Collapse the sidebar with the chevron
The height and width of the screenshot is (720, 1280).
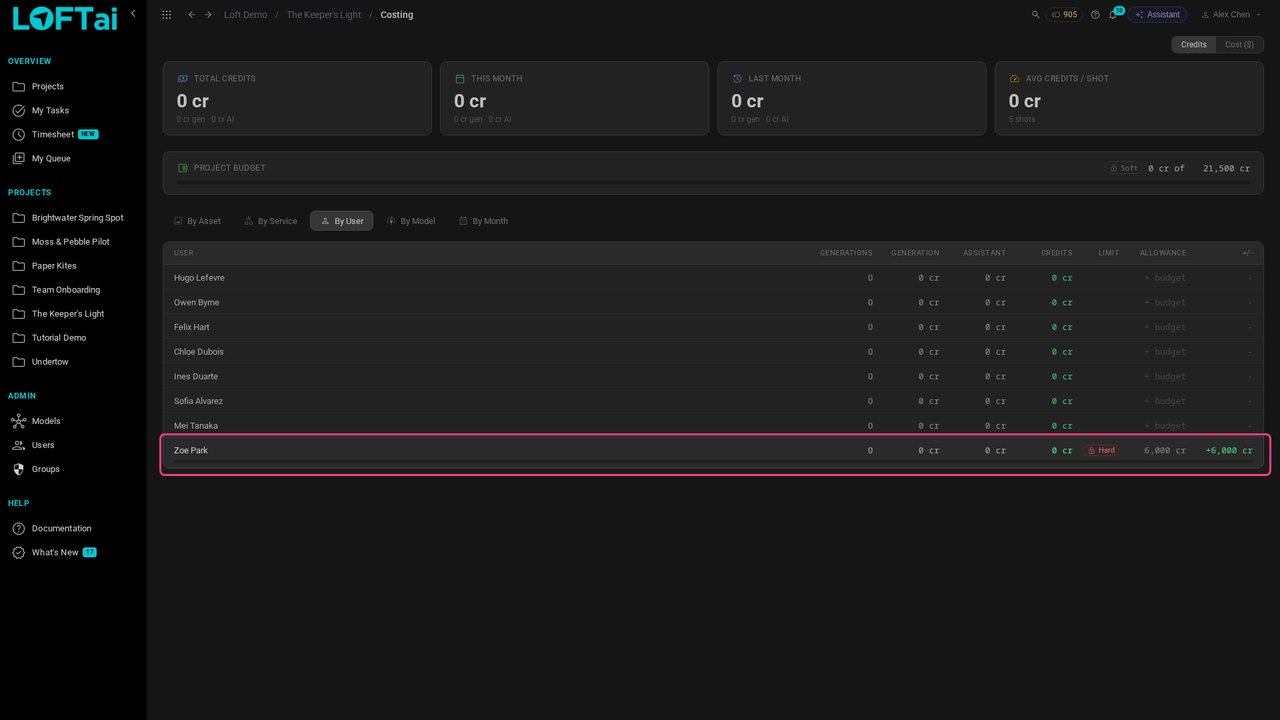133,13
